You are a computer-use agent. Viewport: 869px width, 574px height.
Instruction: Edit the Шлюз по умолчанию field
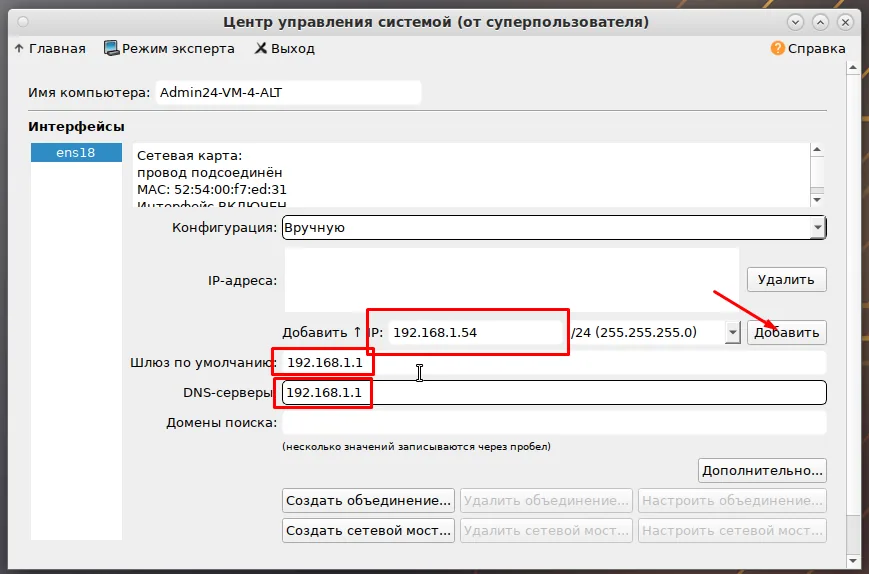554,363
